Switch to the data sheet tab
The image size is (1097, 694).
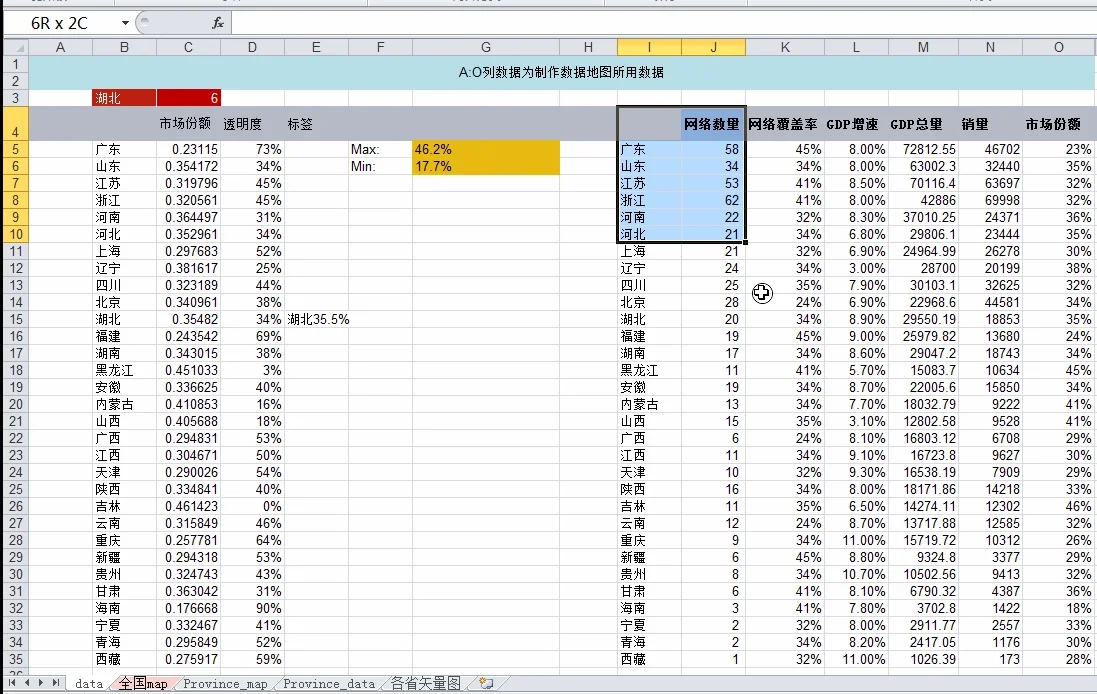tap(89, 684)
